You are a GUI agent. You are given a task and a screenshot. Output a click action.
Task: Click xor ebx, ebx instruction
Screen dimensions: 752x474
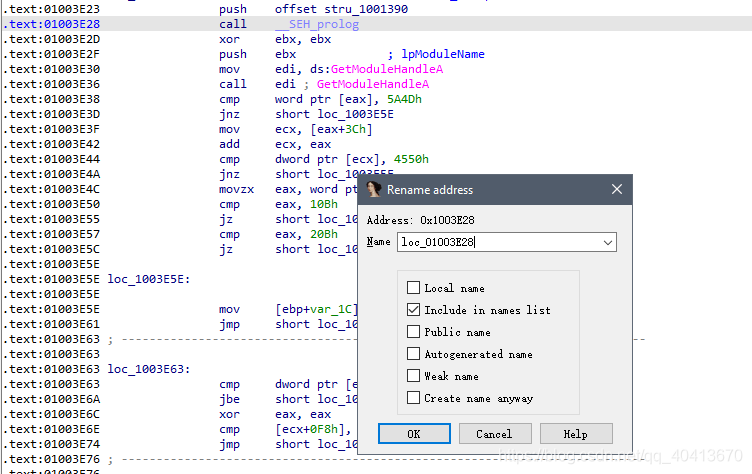point(275,39)
